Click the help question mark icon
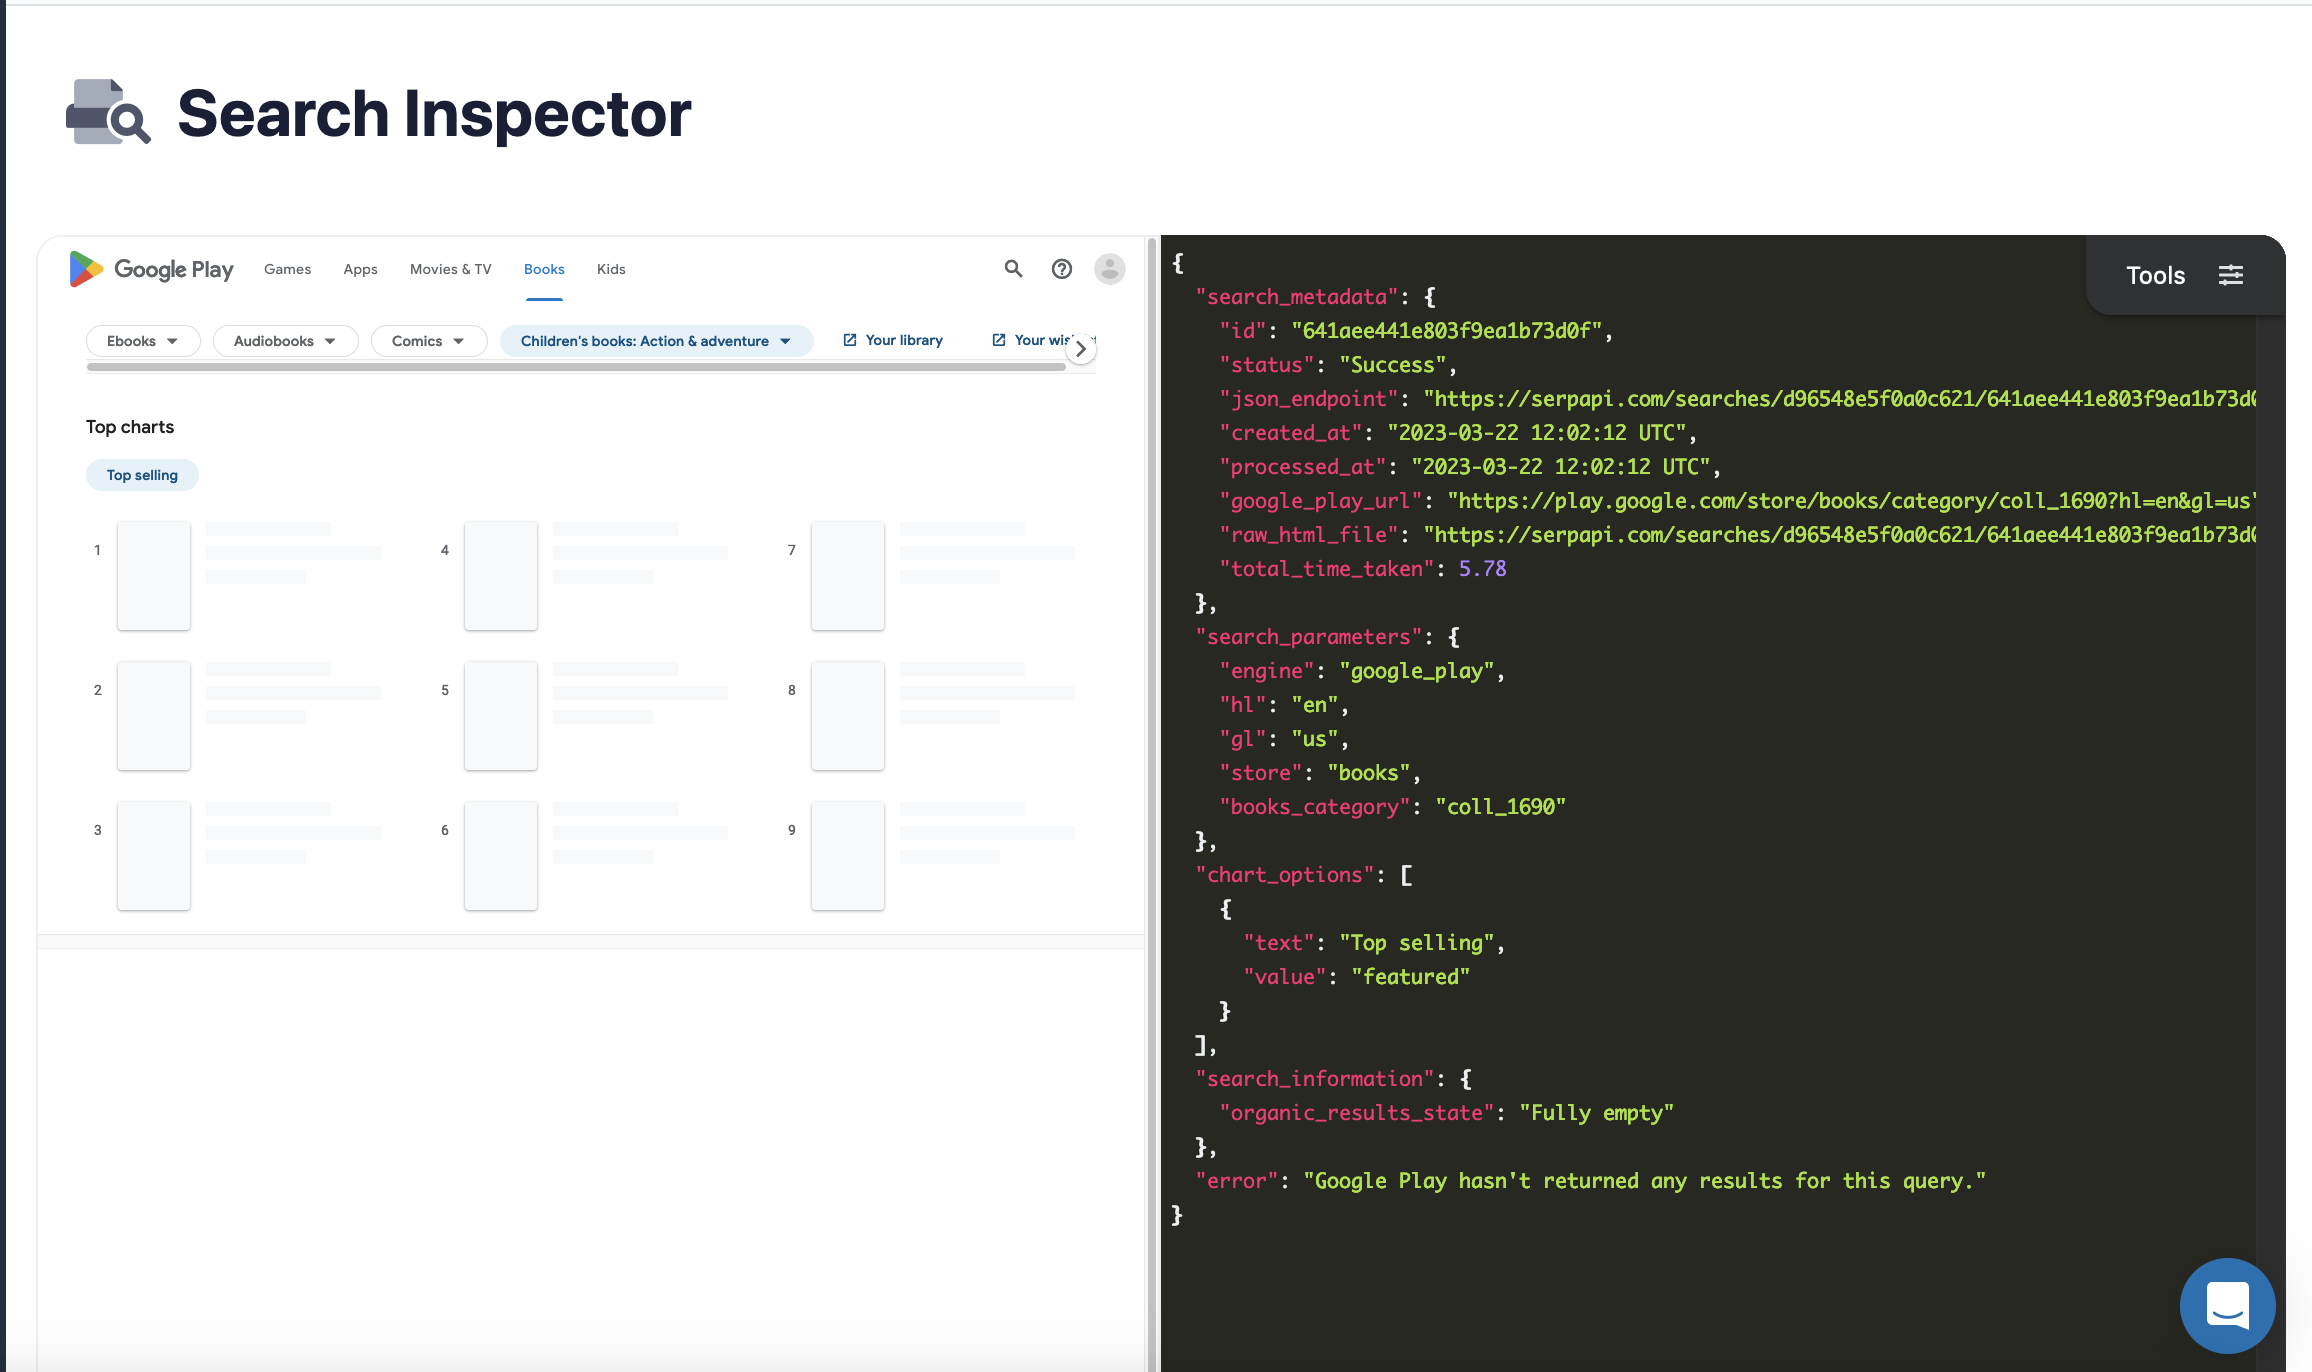 [x=1062, y=269]
